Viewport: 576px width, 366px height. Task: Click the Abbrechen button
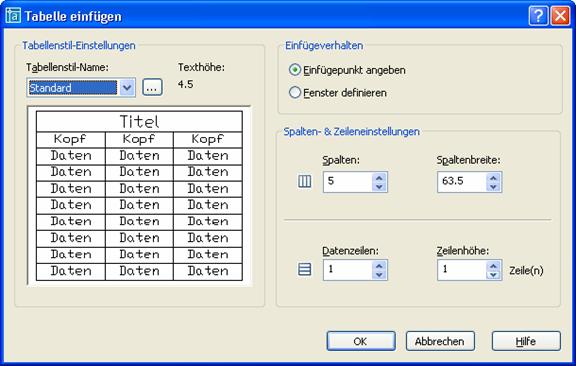(x=440, y=341)
